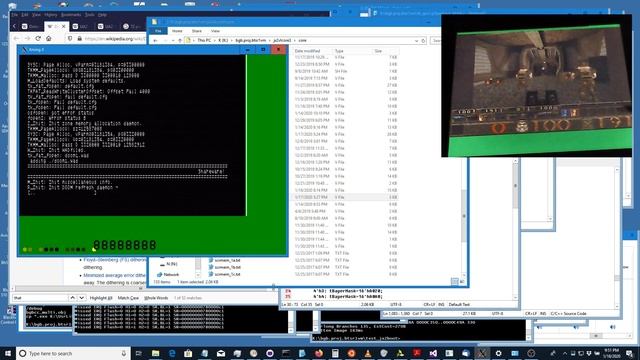This screenshot has height=360, width=640.
Task: Open the Firefox Bookmarks menu
Action: click(x=71, y=15)
